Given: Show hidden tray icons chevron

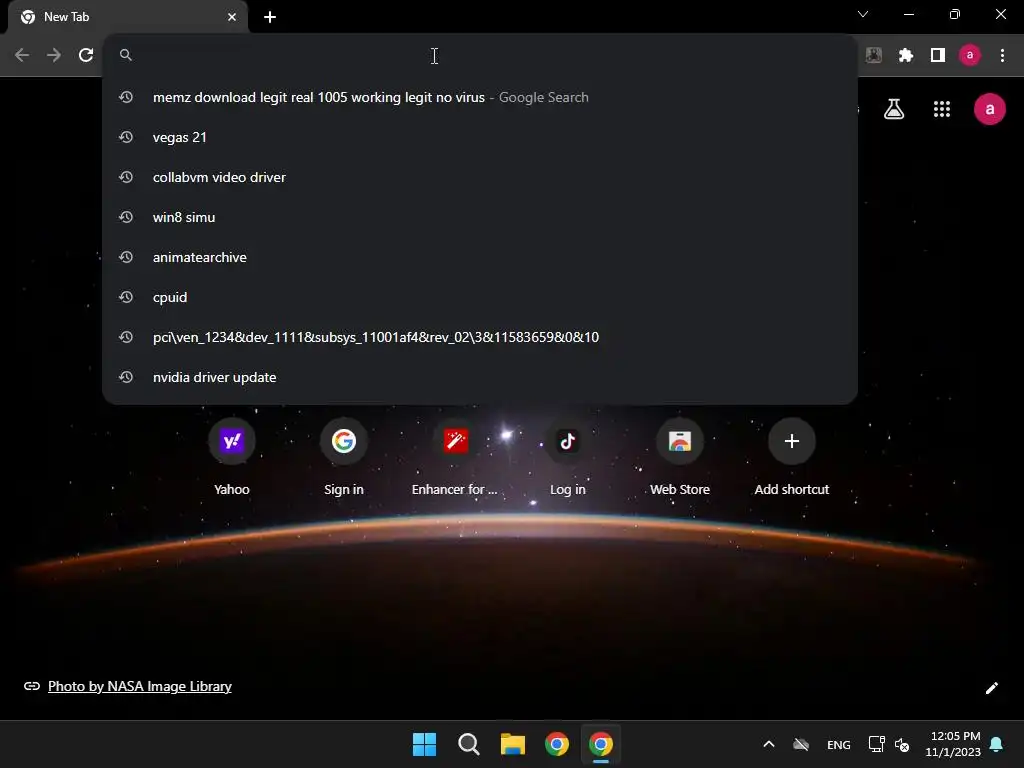Looking at the screenshot, I should click(x=769, y=744).
